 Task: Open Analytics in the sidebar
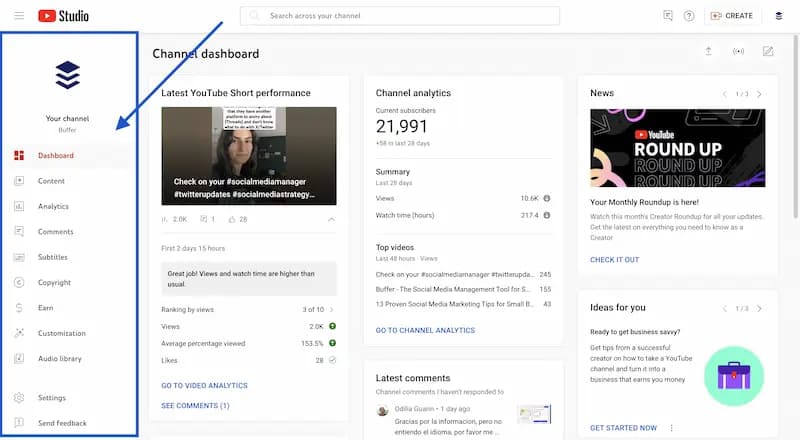point(53,207)
